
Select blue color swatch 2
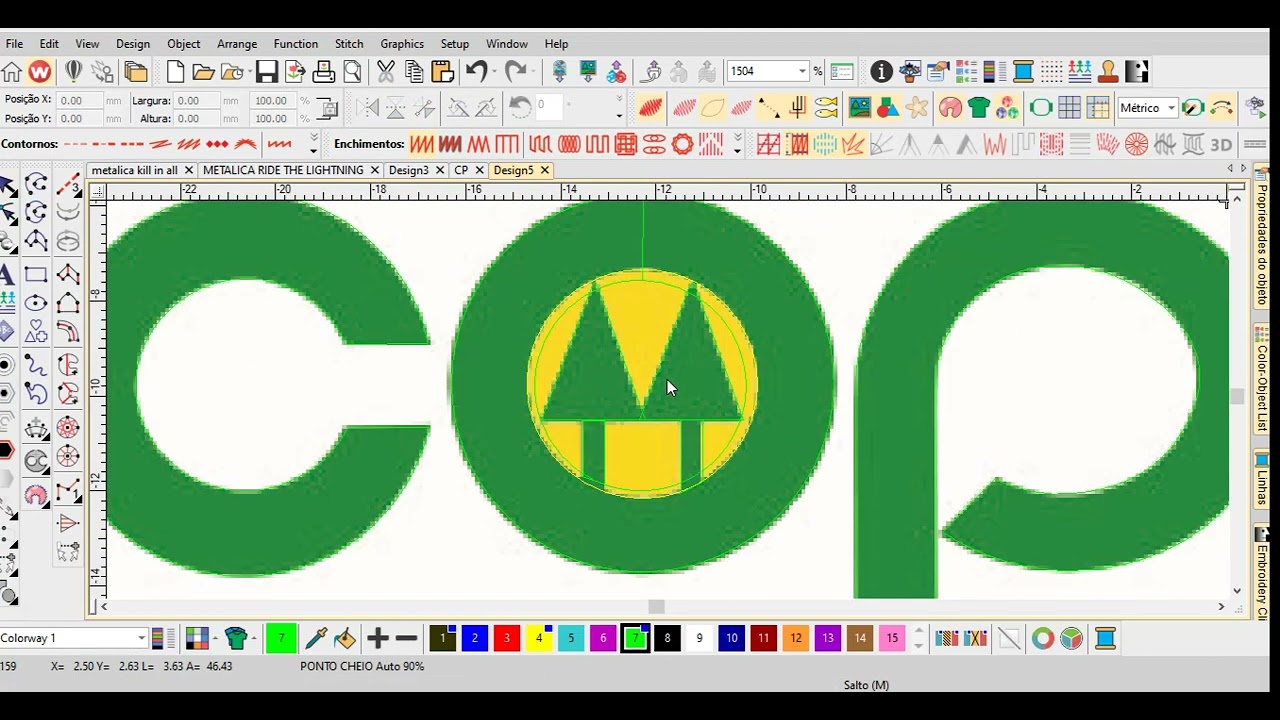[x=474, y=638]
